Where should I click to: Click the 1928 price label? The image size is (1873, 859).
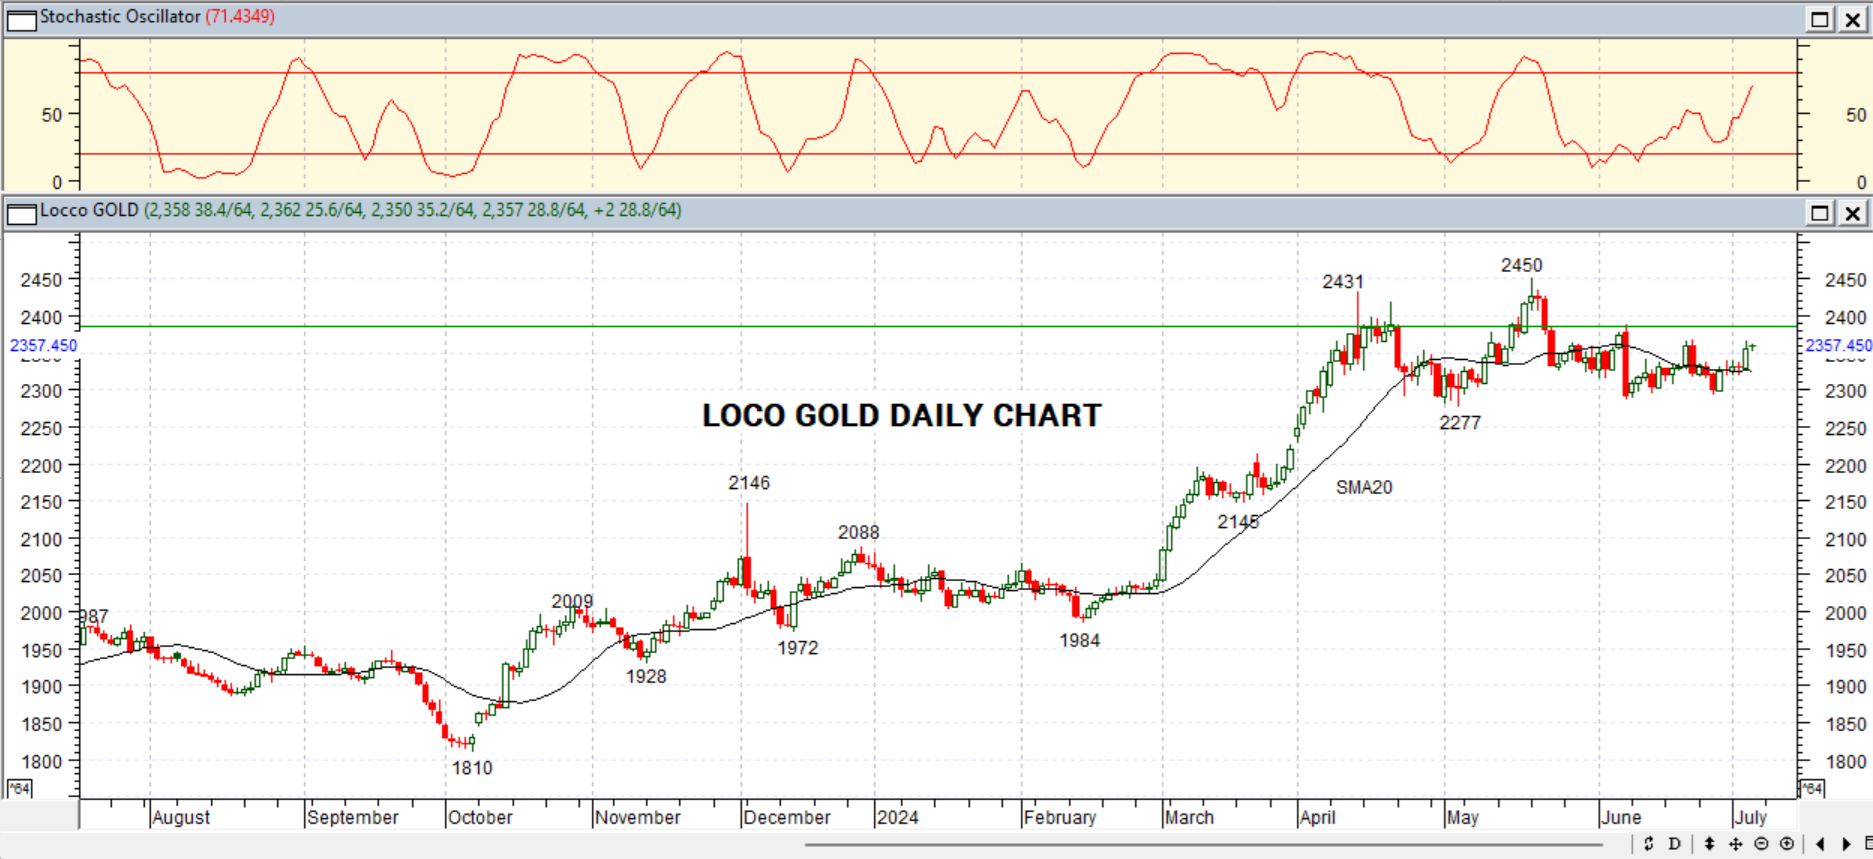tap(646, 677)
